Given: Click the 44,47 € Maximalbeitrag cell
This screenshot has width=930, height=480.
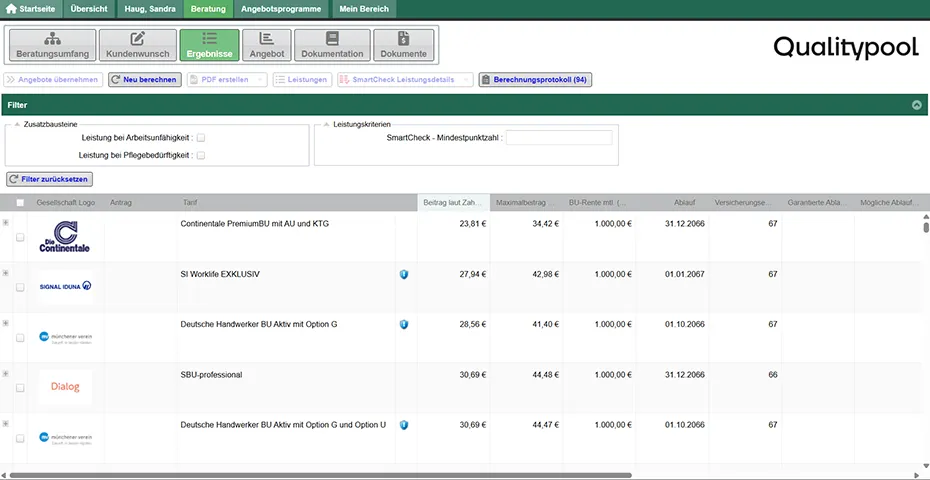Looking at the screenshot, I should [545, 425].
